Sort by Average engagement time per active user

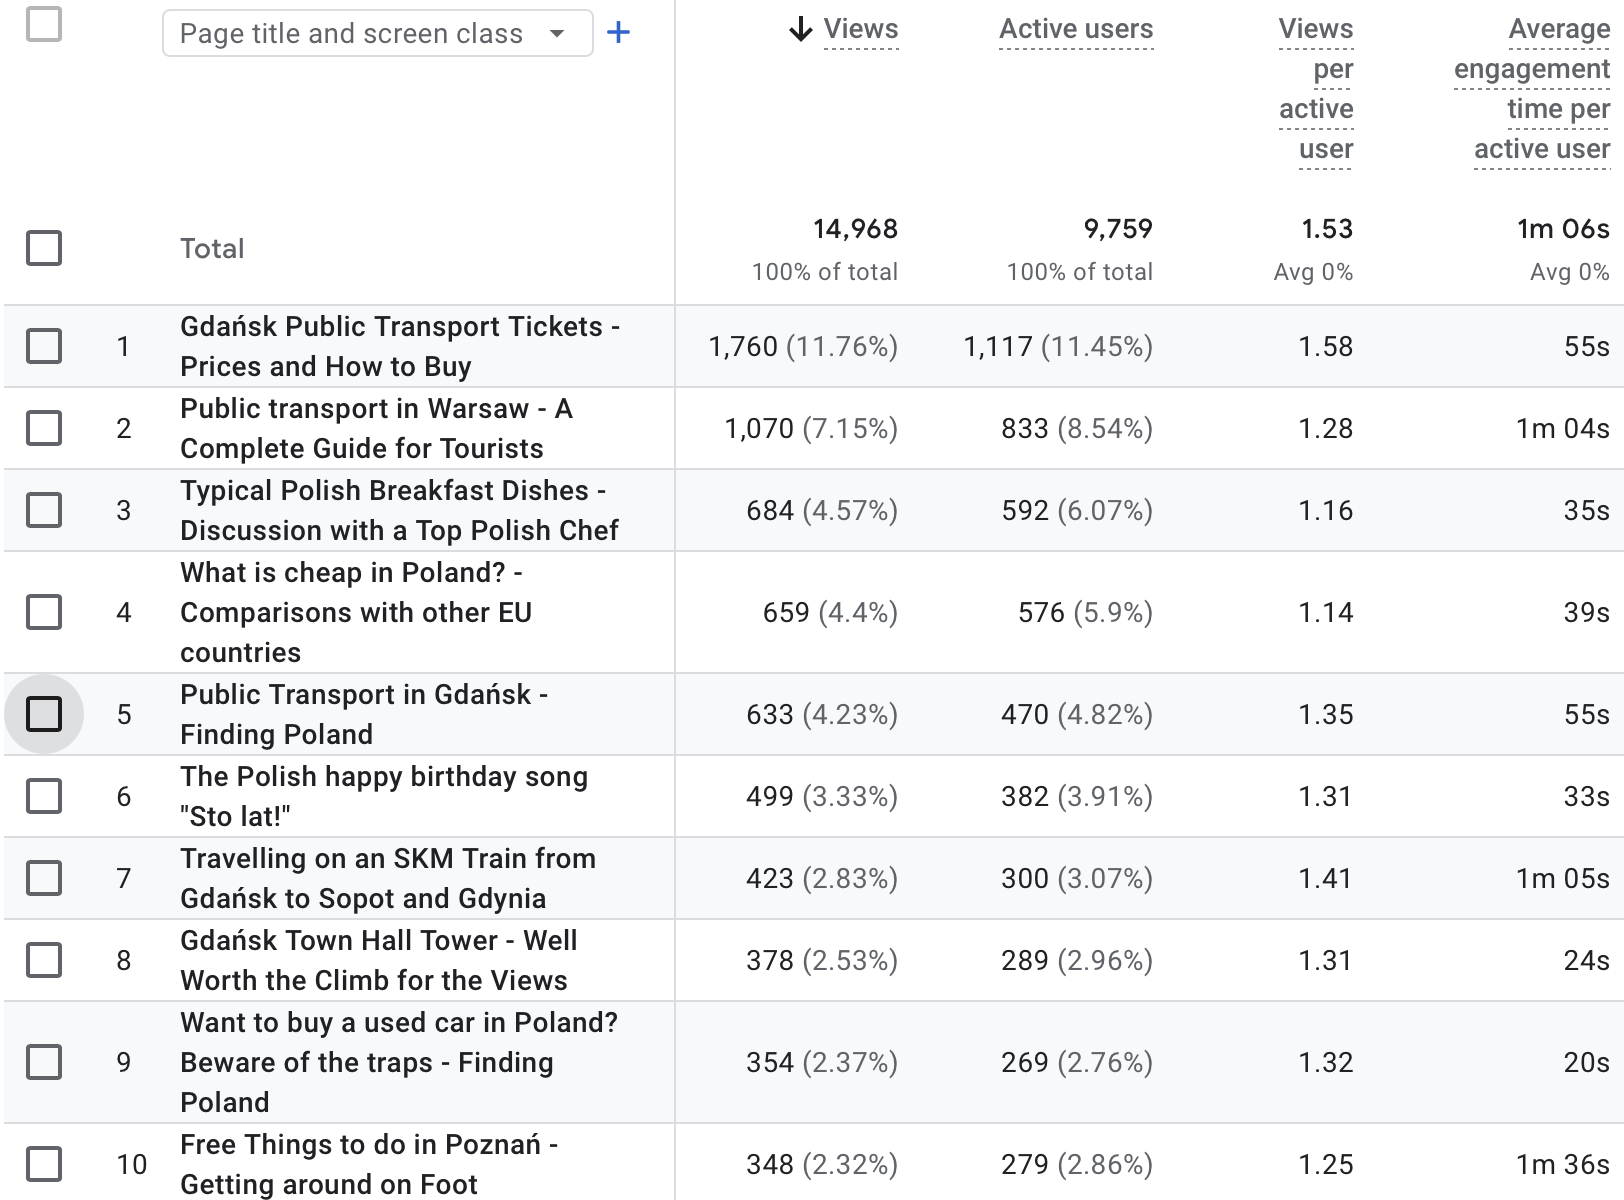[1532, 88]
